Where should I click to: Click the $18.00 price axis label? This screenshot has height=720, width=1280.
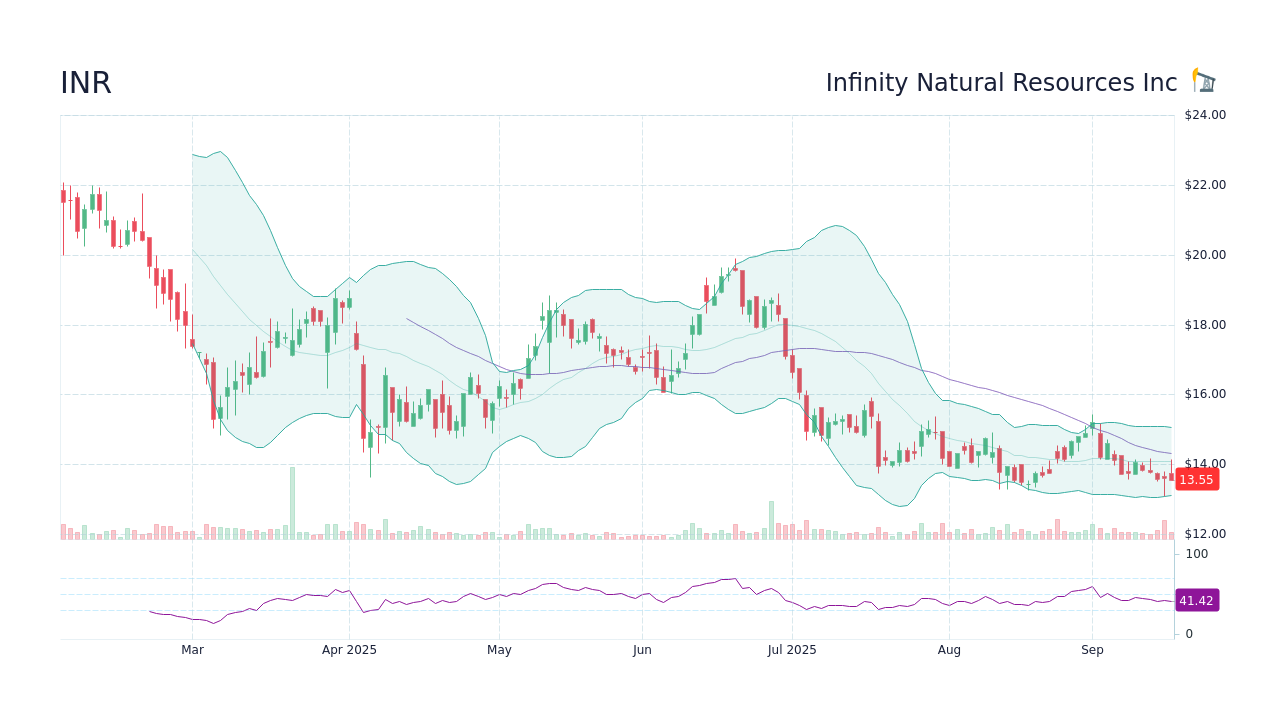[x=1205, y=324]
